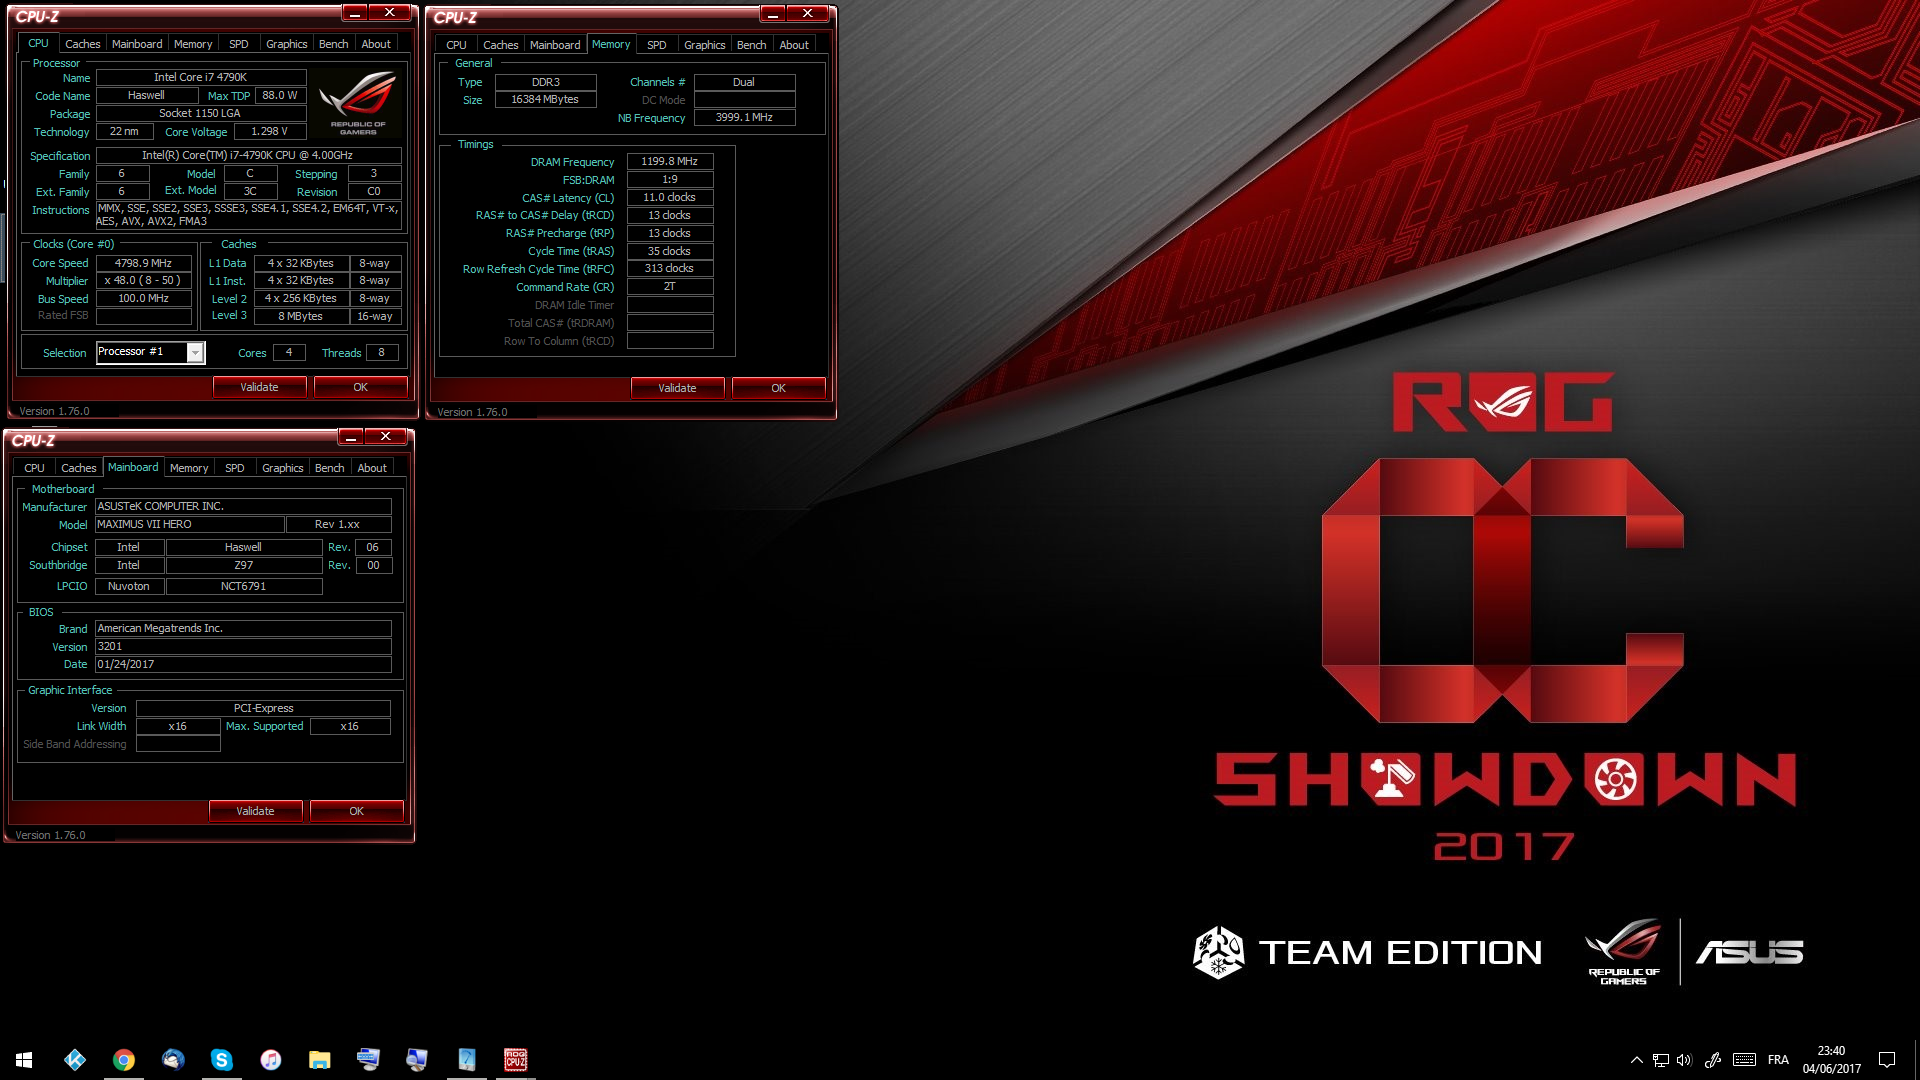Click the ASUSTeK COMPUTER INC. manufacturer field
The width and height of the screenshot is (1920, 1080).
coord(243,506)
